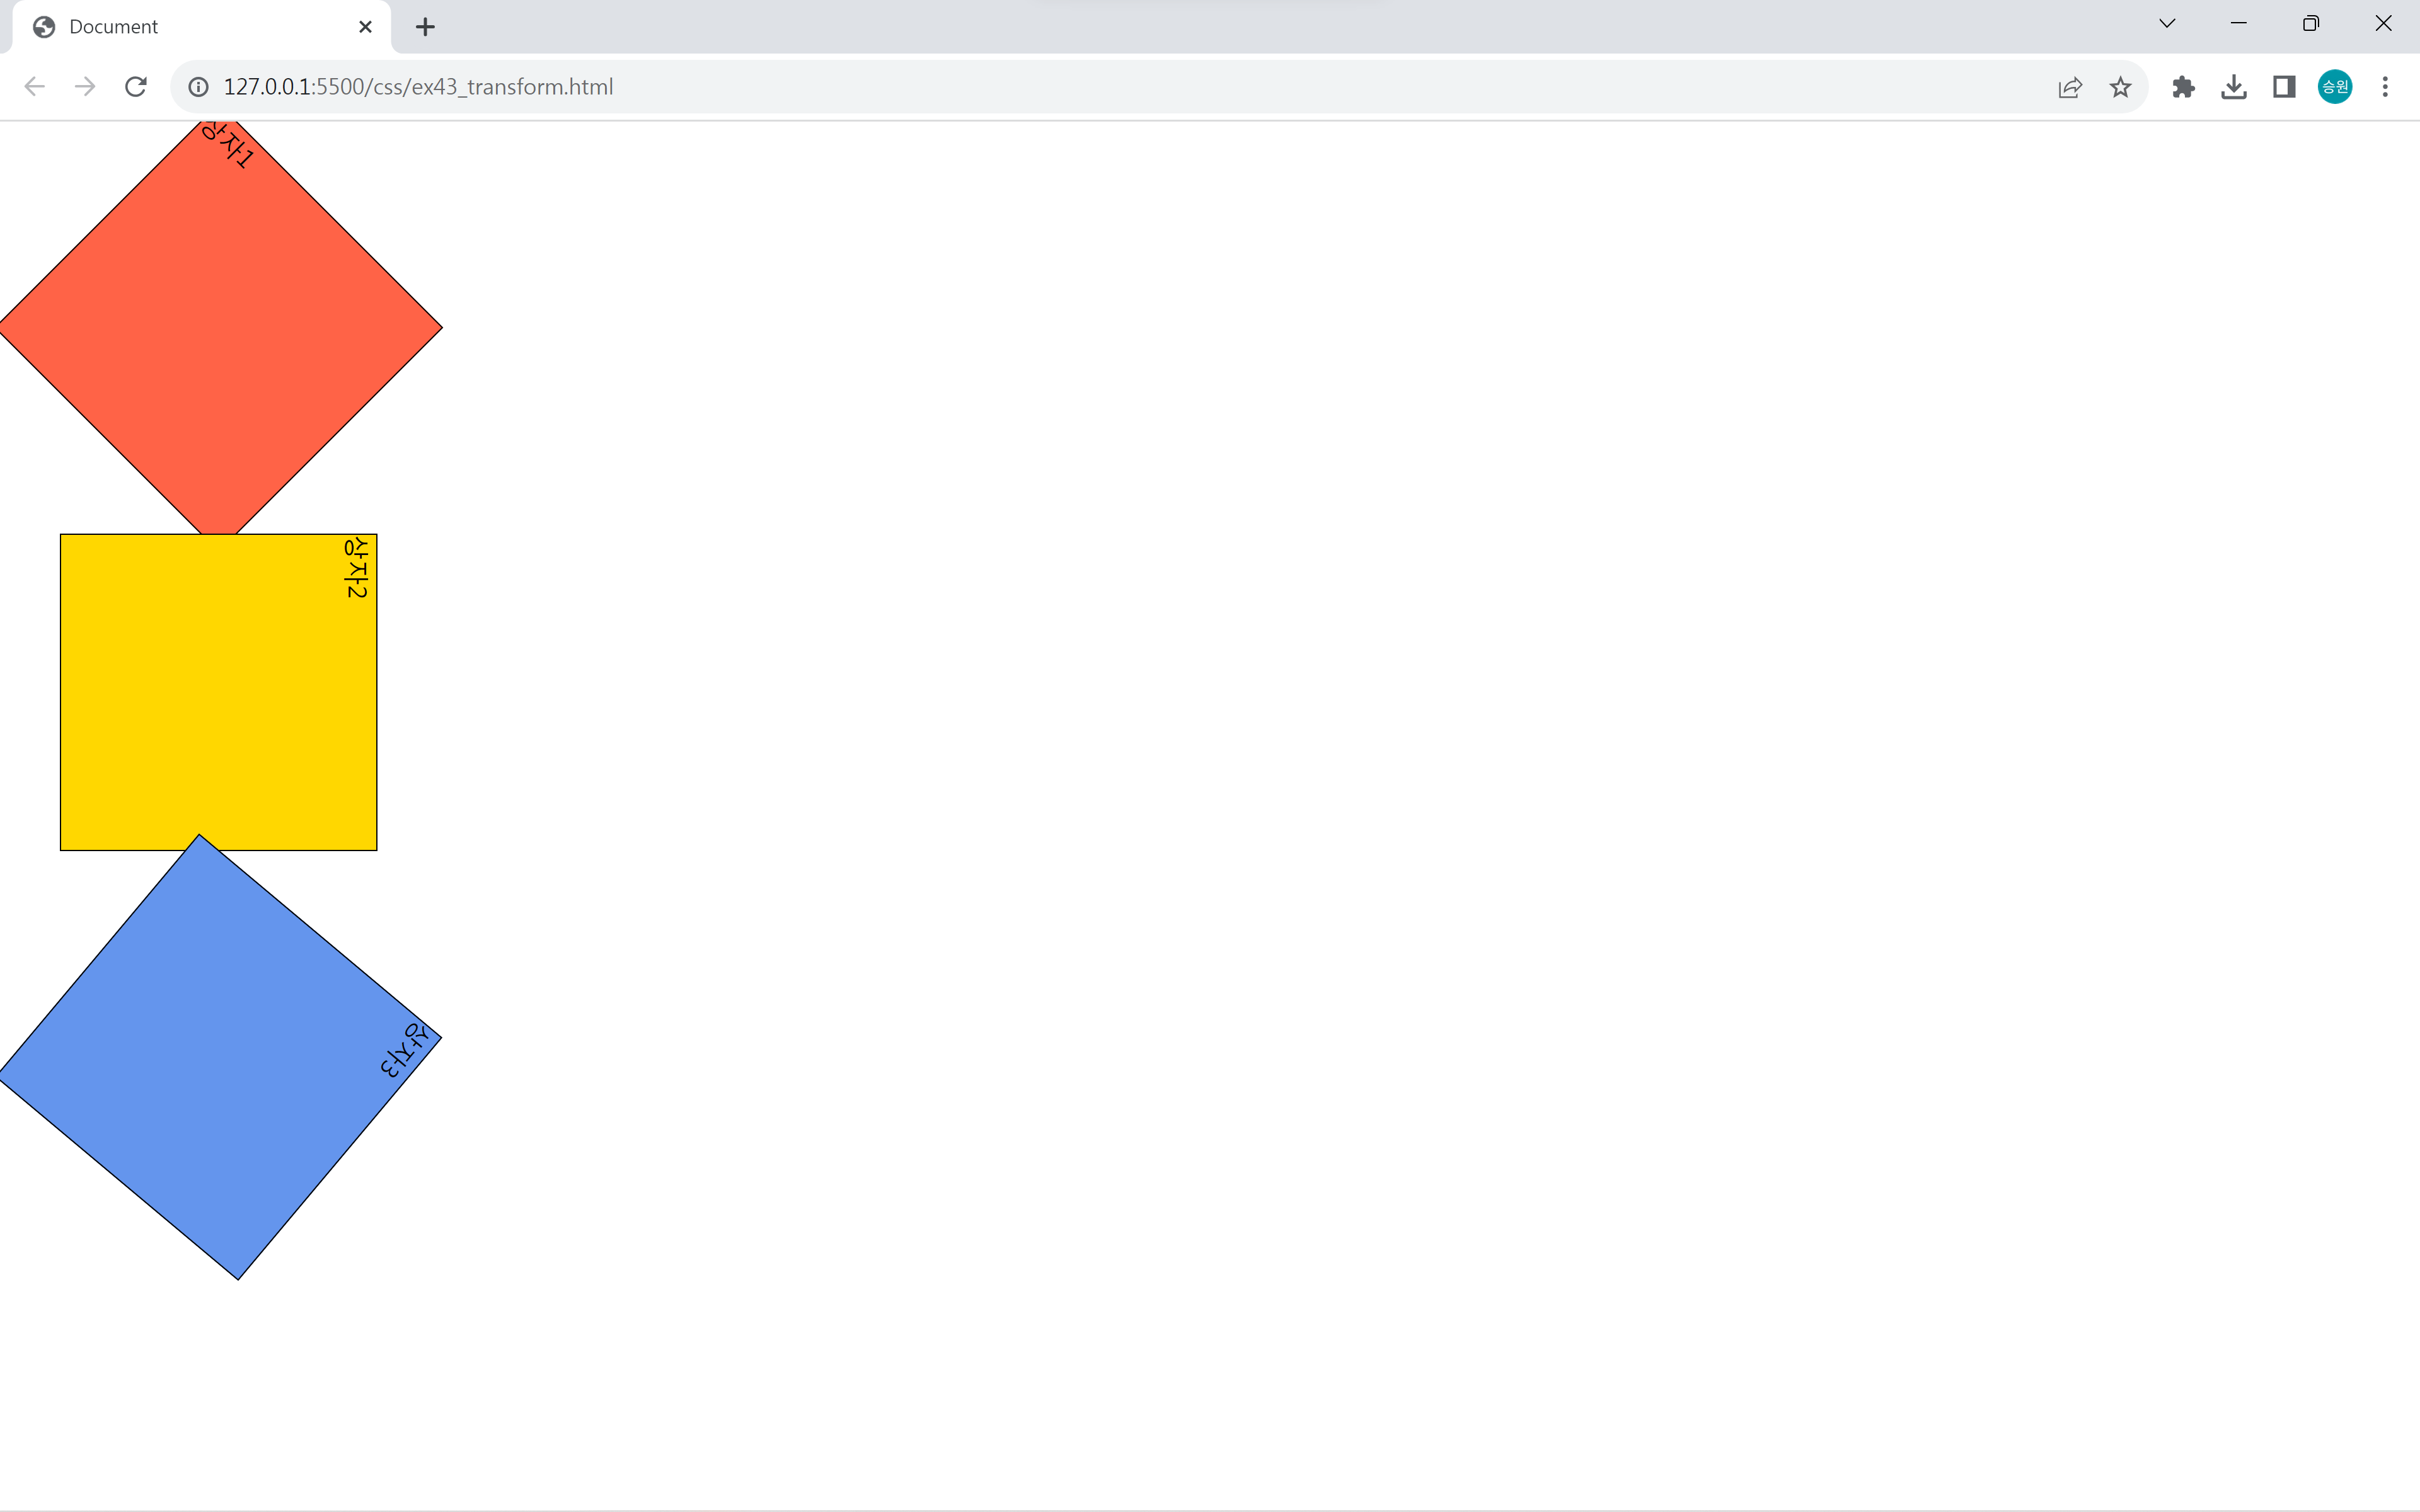Close the Document tab
Image resolution: width=2420 pixels, height=1512 pixels.
click(x=365, y=27)
